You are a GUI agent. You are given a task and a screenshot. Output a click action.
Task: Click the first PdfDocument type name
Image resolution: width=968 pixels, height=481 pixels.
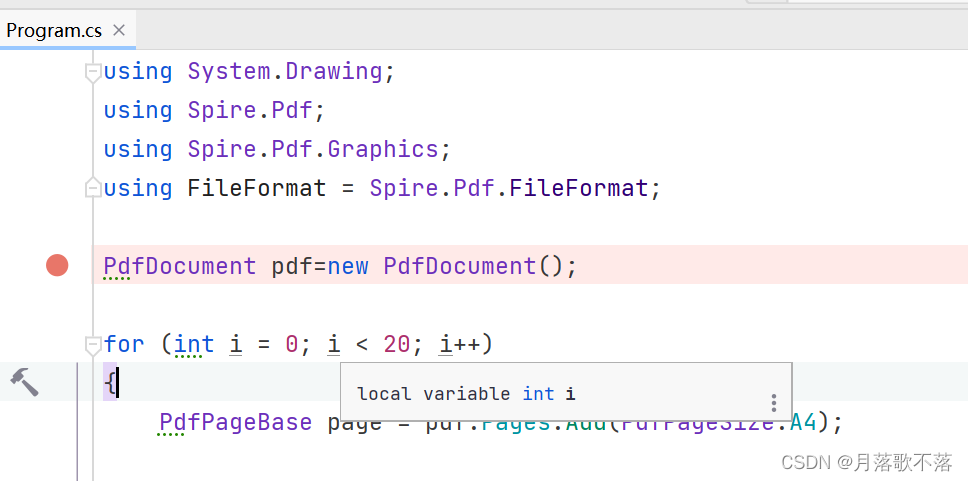(180, 266)
